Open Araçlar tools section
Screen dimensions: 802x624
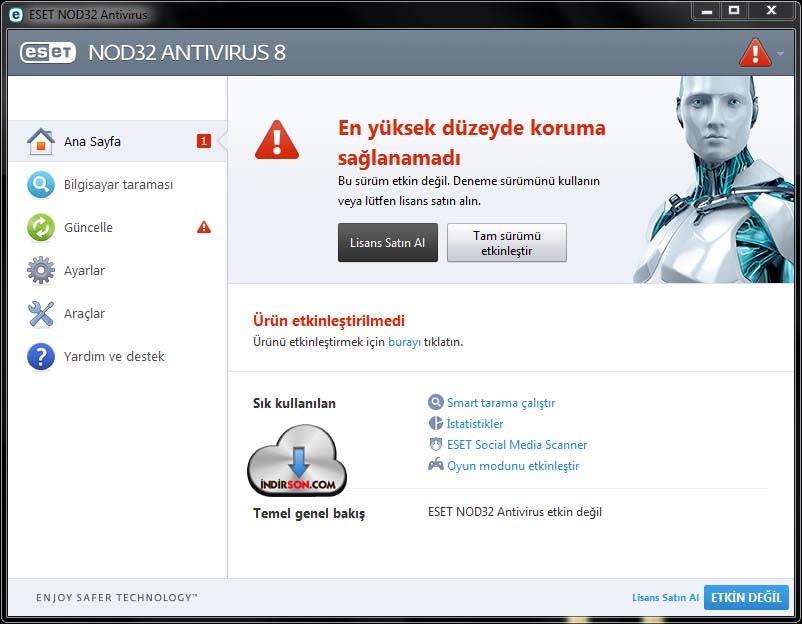[118, 314]
